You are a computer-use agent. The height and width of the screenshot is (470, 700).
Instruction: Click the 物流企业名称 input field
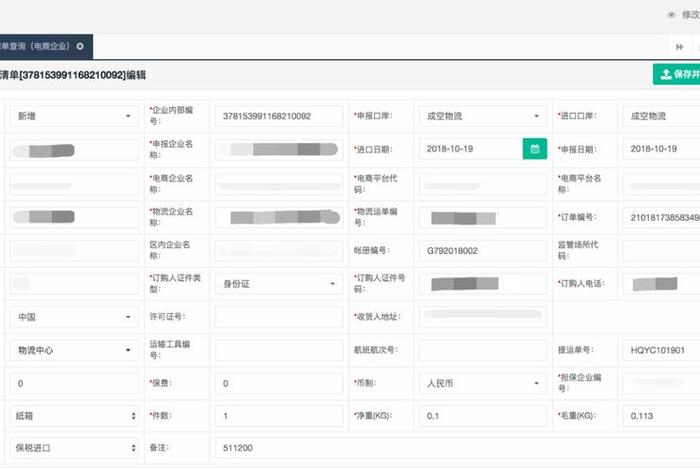pos(279,217)
